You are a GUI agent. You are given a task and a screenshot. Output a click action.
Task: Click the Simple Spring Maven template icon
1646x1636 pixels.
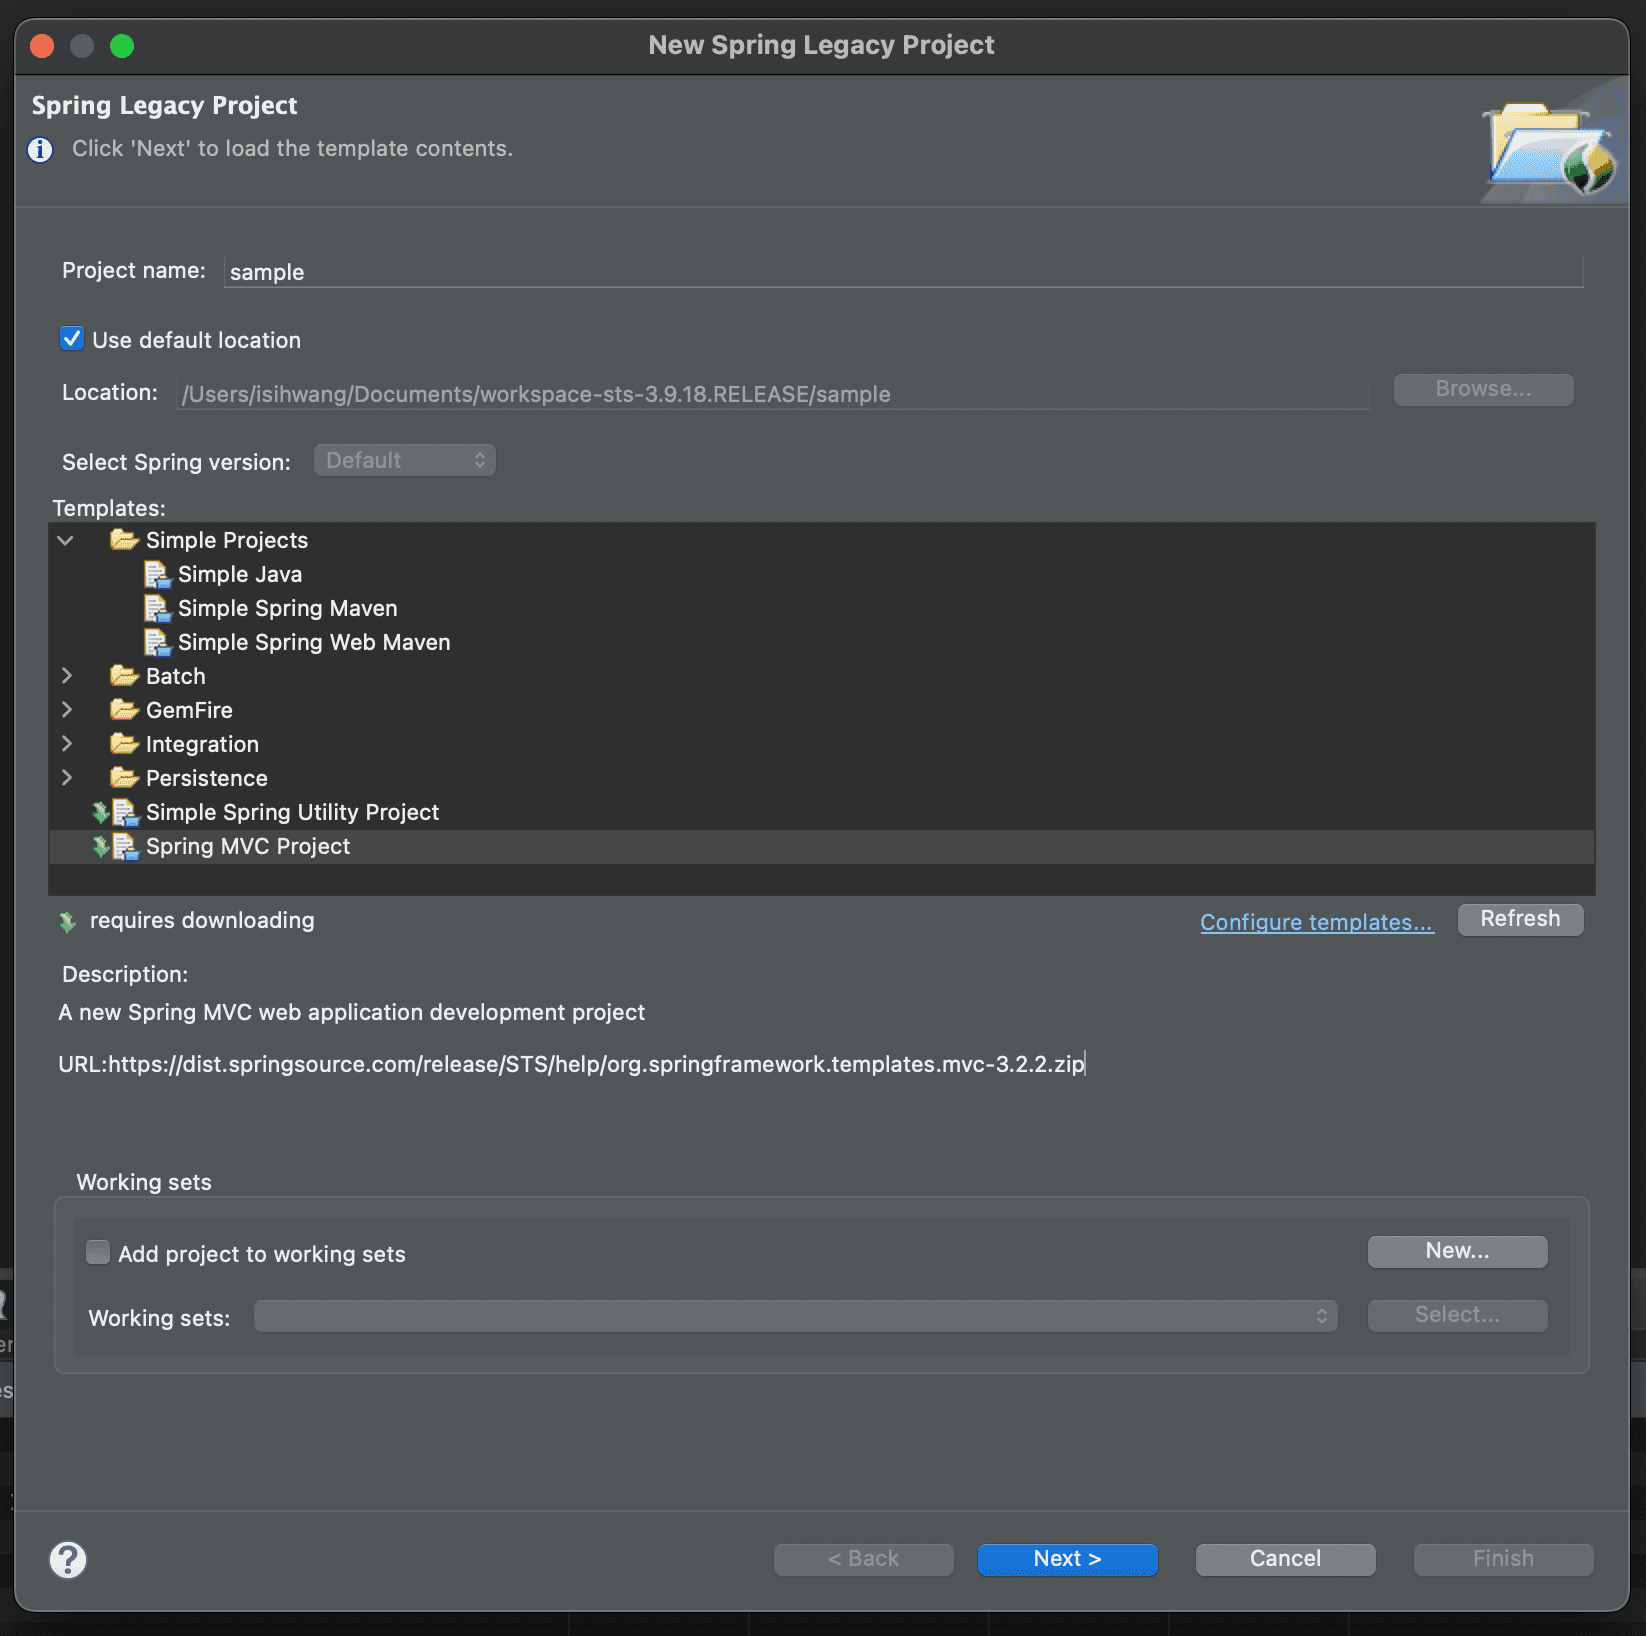157,608
